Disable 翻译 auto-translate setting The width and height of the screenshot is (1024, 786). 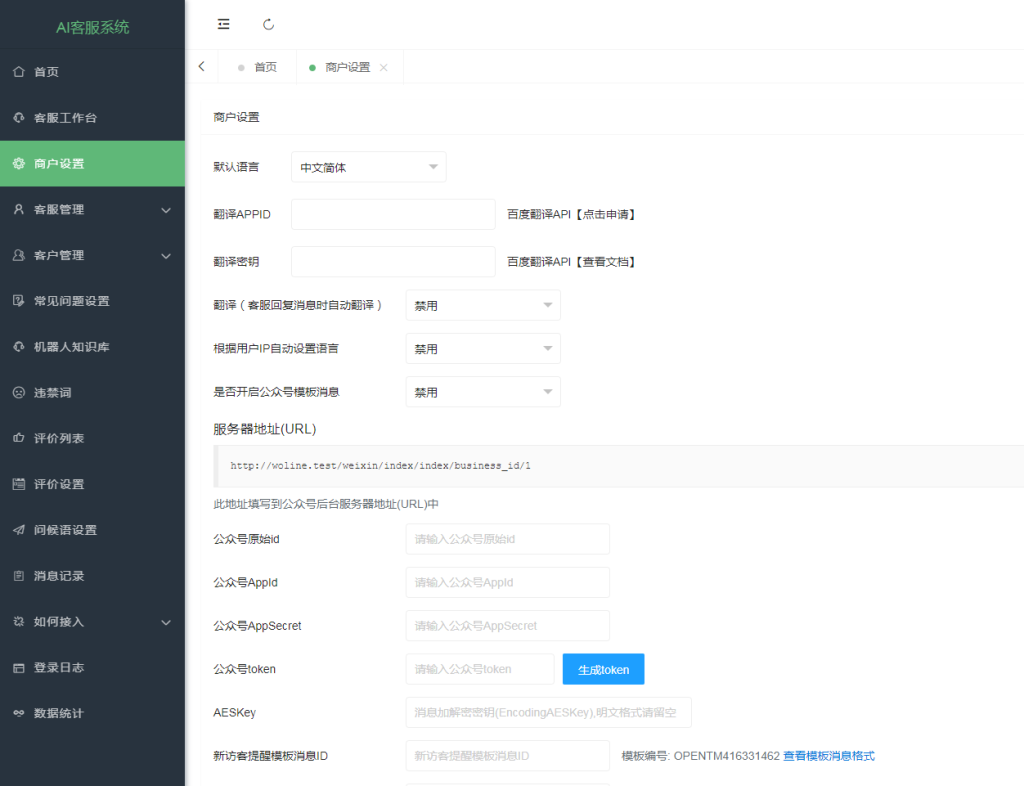tap(483, 304)
